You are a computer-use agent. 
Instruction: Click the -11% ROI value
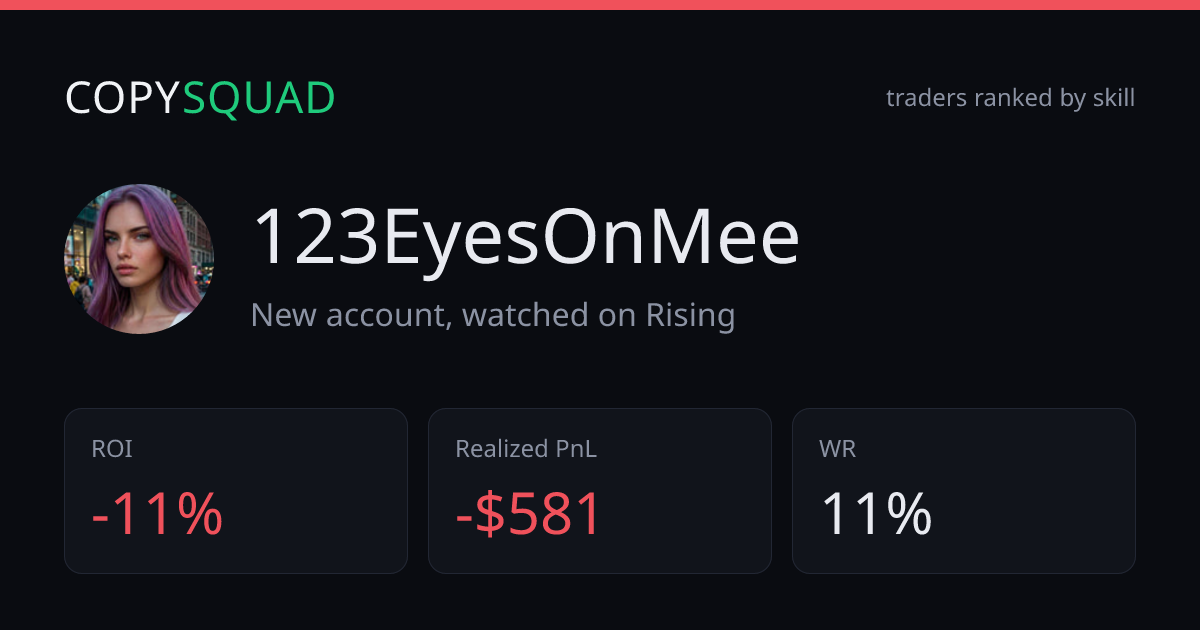[x=157, y=514]
